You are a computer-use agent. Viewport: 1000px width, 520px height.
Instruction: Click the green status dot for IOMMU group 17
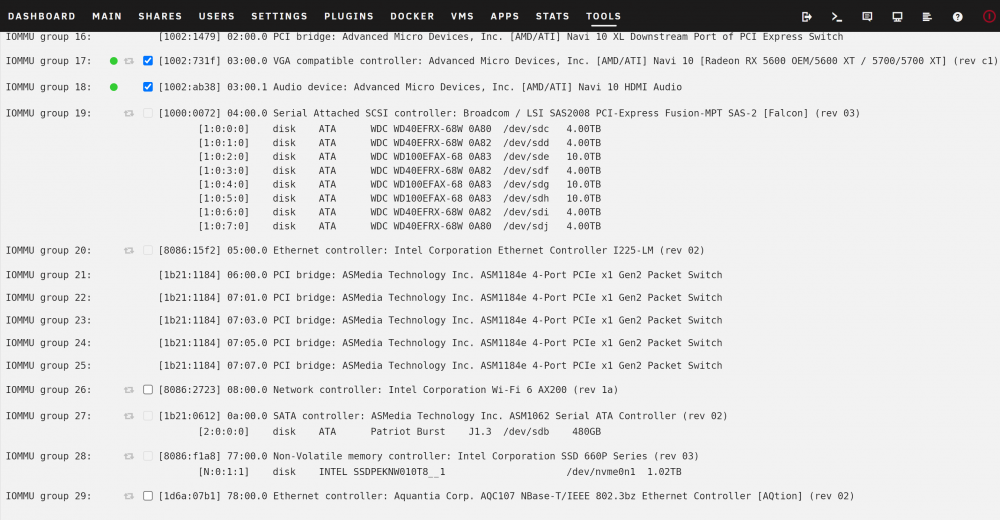(x=114, y=61)
